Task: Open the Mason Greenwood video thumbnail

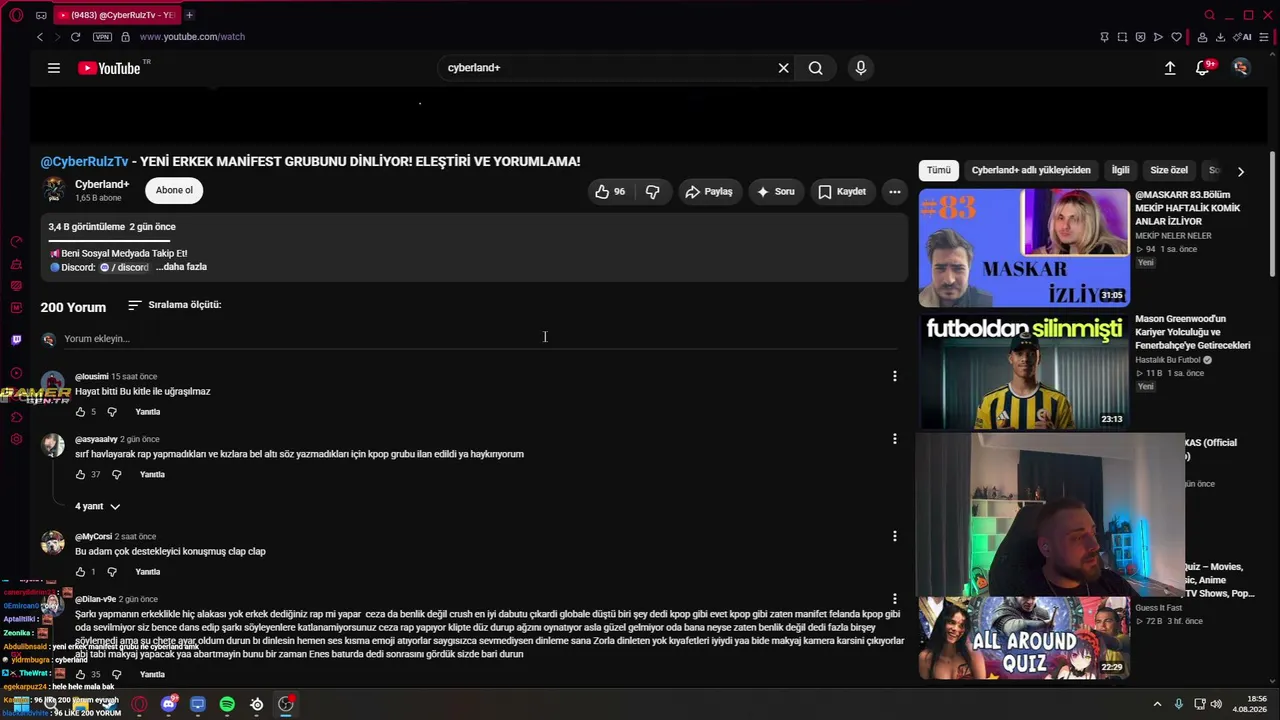Action: tap(1024, 372)
